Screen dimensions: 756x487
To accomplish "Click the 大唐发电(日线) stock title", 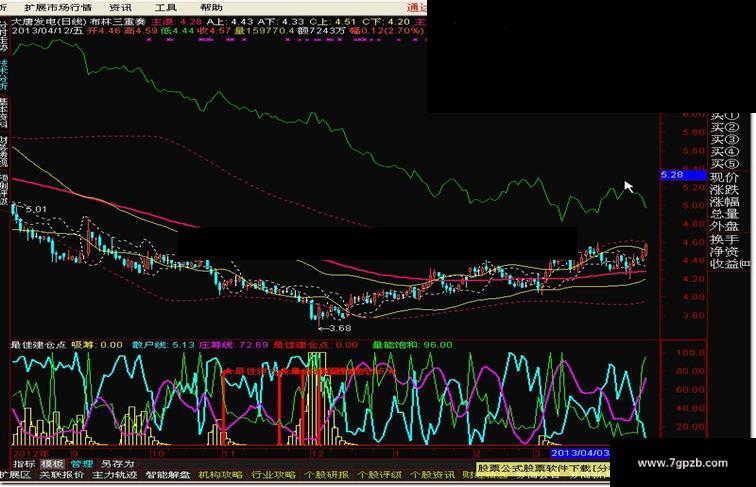I will [49, 22].
